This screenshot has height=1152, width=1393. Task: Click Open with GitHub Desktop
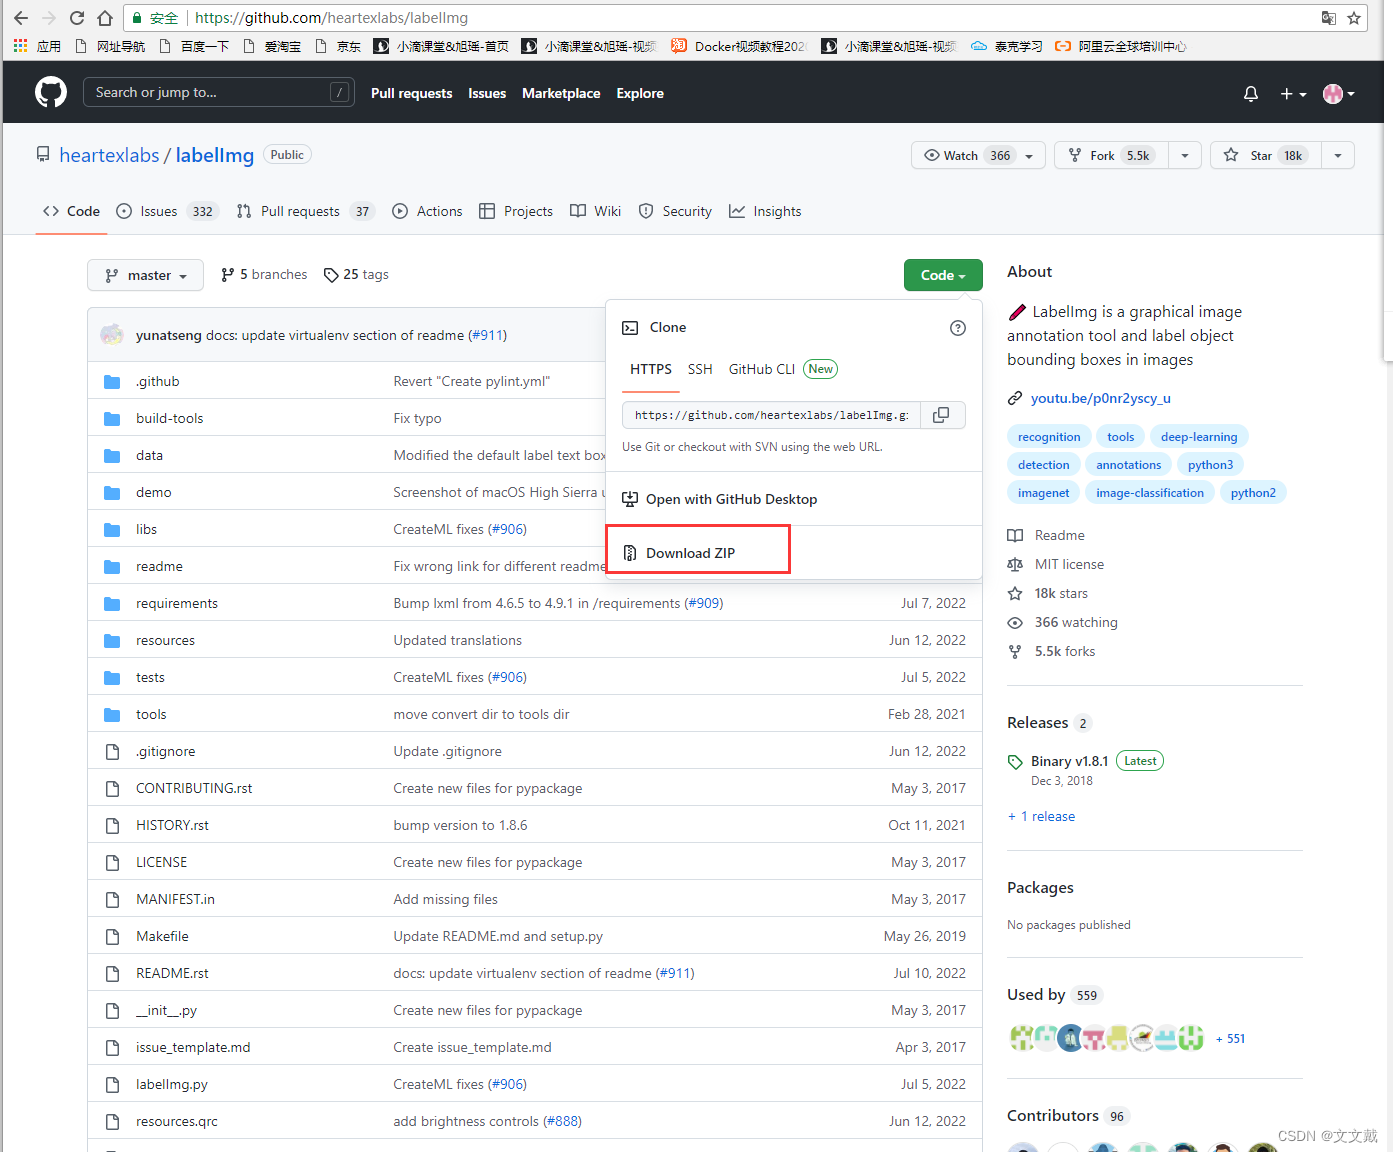click(720, 499)
